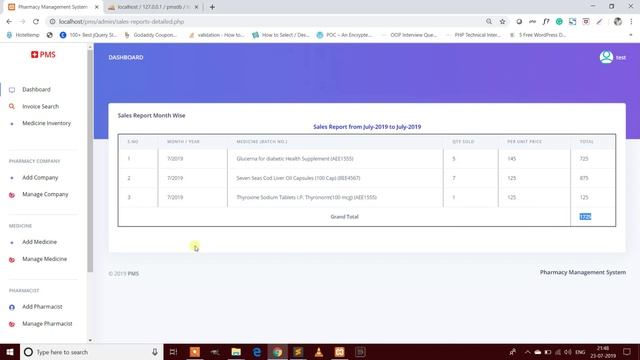
Task: Expand the bookmarks bar overflow arrow
Action: click(x=631, y=35)
